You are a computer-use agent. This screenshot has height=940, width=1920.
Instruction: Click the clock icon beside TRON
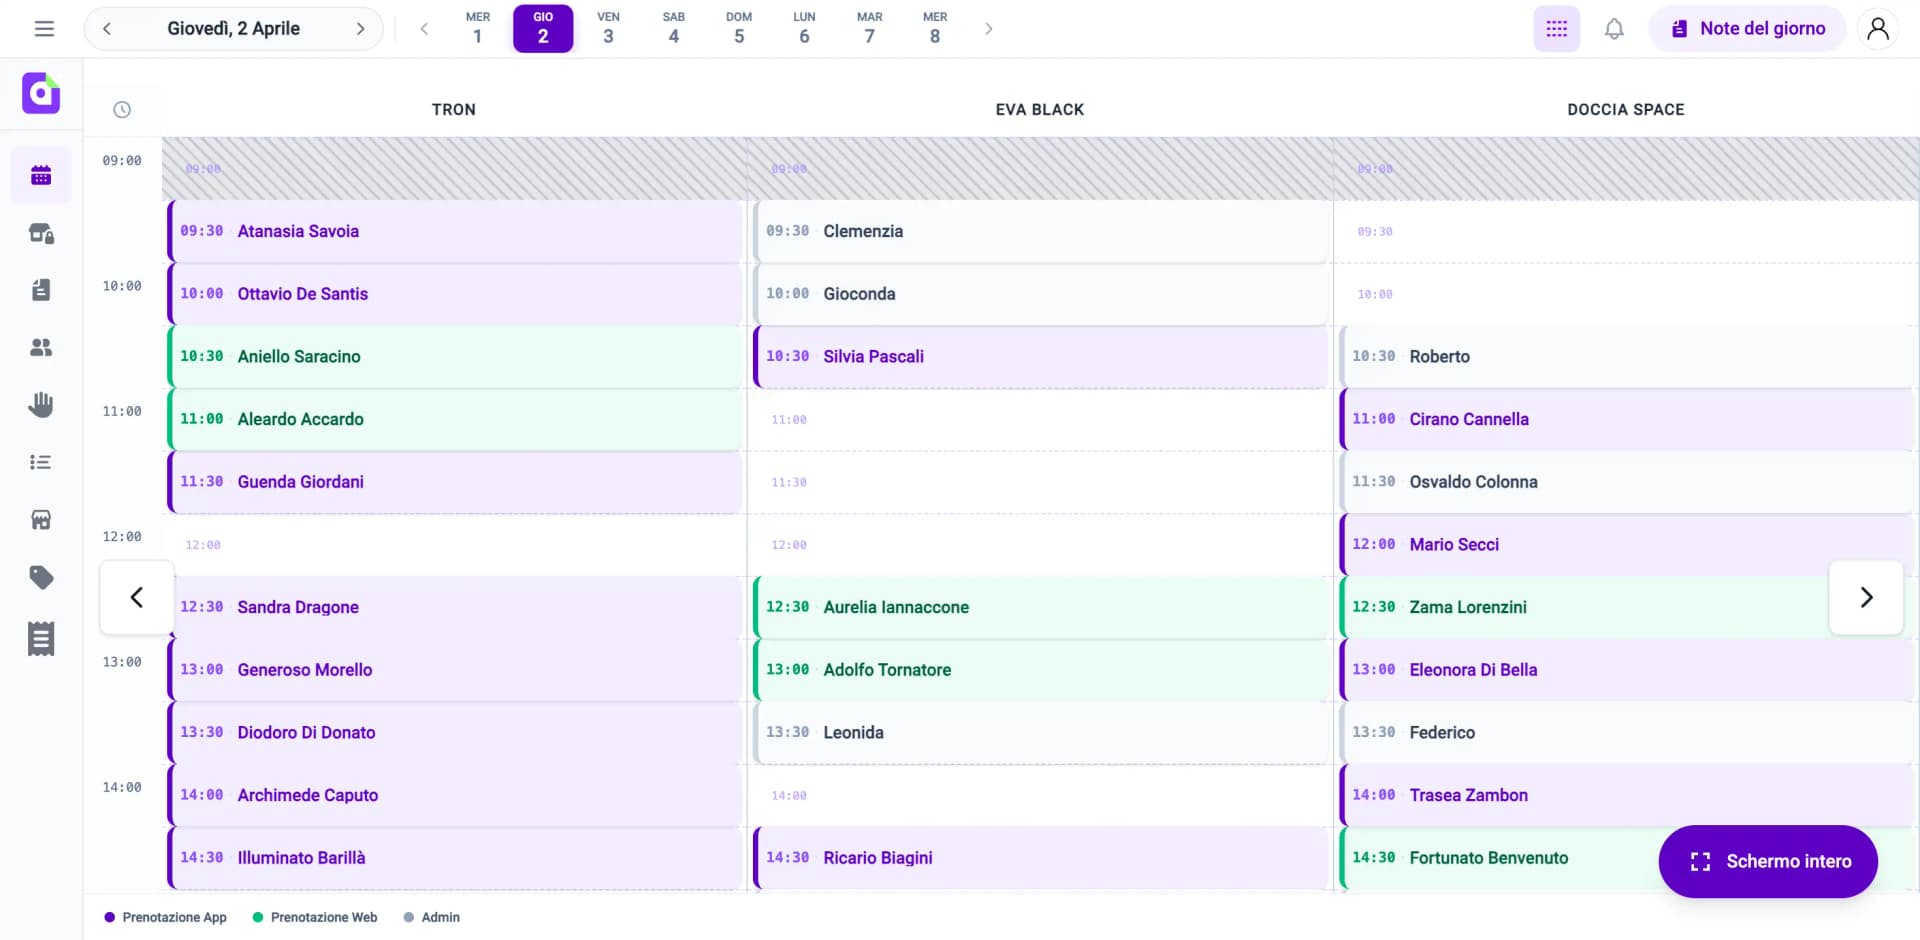[122, 110]
